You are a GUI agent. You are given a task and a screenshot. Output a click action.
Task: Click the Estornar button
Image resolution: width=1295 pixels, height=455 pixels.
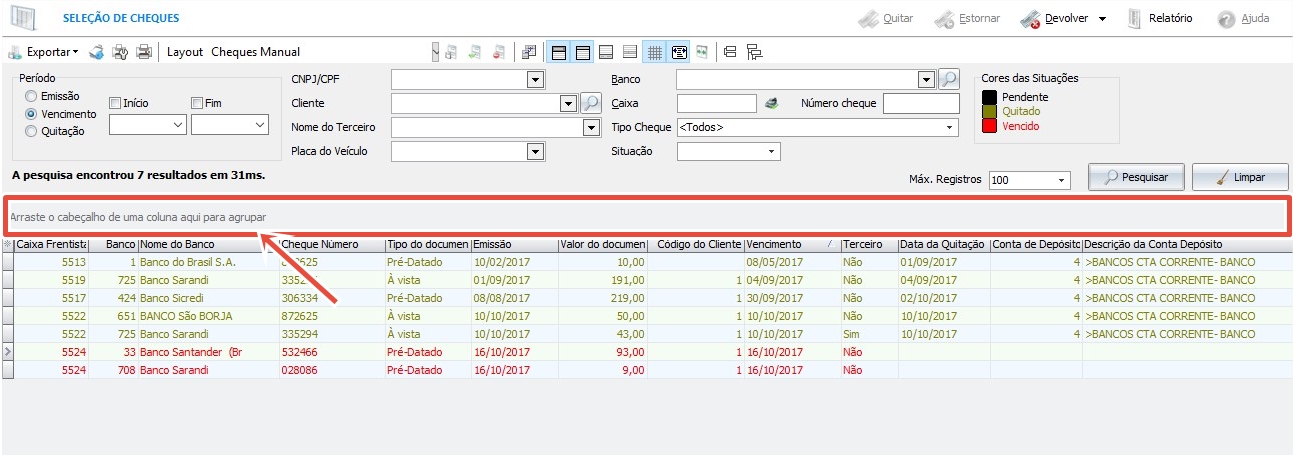(969, 18)
